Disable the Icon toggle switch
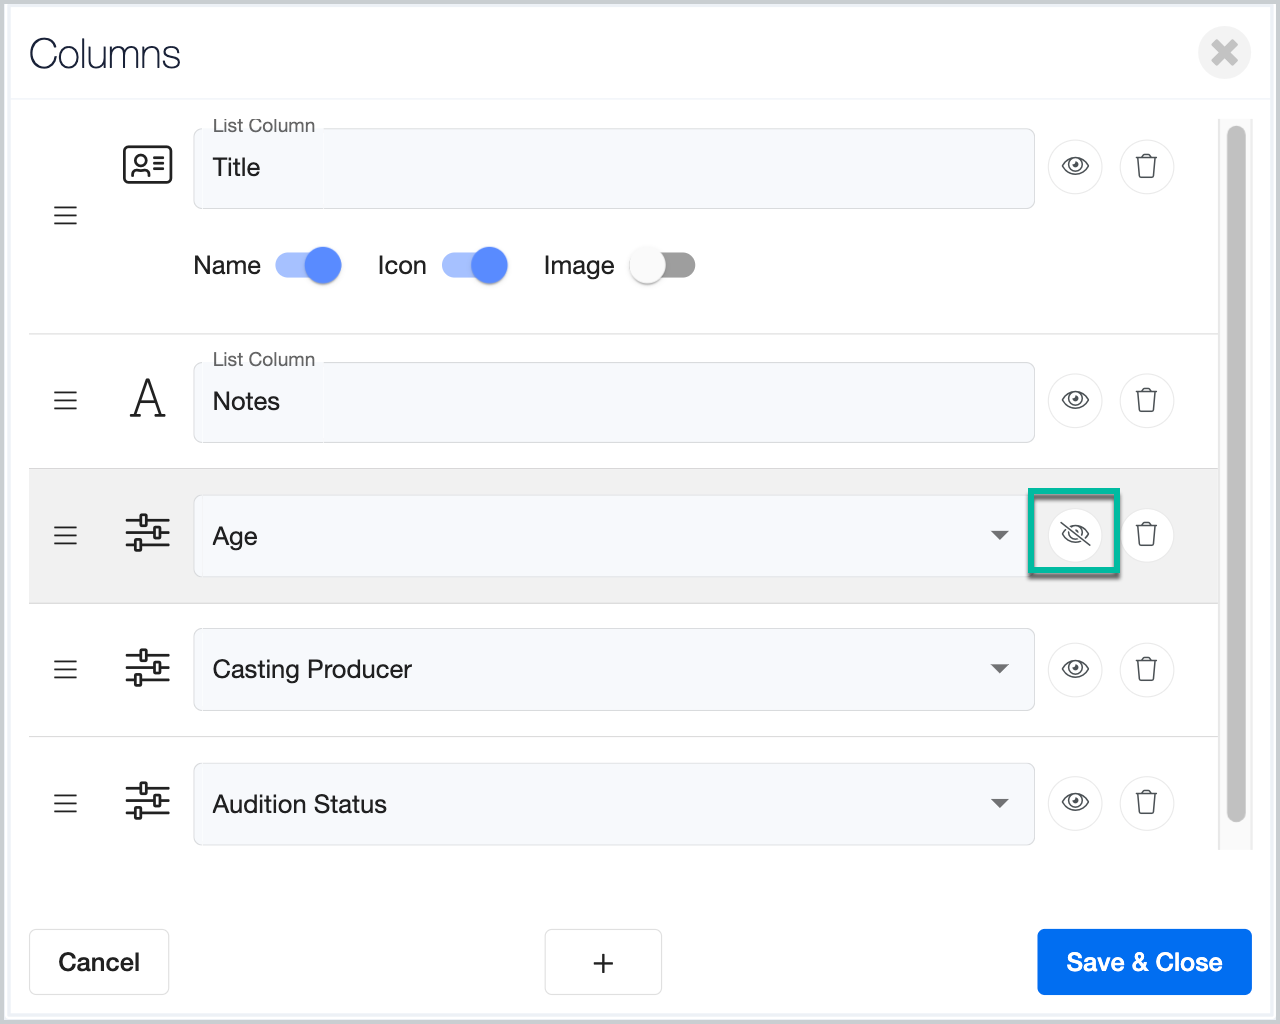This screenshot has width=1280, height=1024. 475,265
